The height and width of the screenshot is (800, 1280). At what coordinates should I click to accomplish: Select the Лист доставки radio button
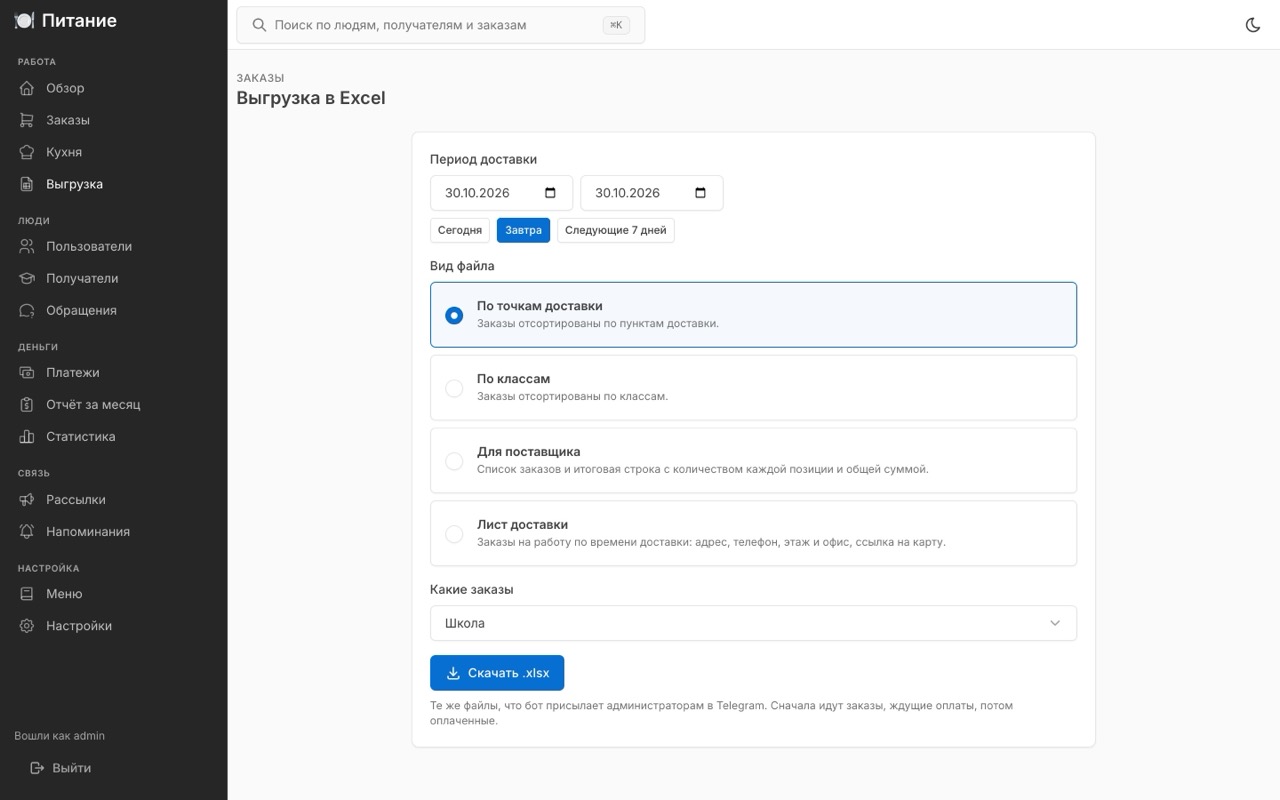(454, 534)
